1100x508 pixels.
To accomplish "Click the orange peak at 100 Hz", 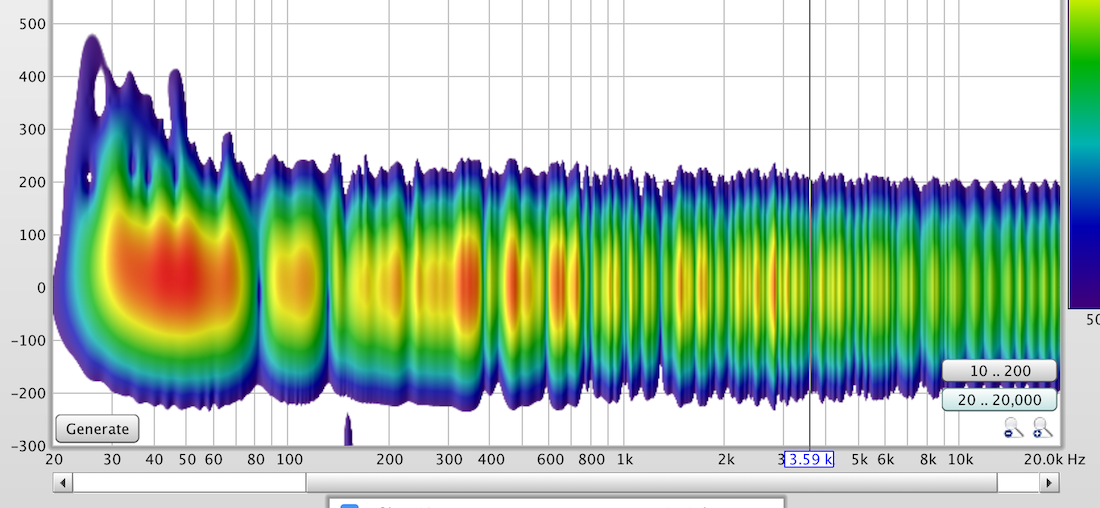I will [292, 280].
